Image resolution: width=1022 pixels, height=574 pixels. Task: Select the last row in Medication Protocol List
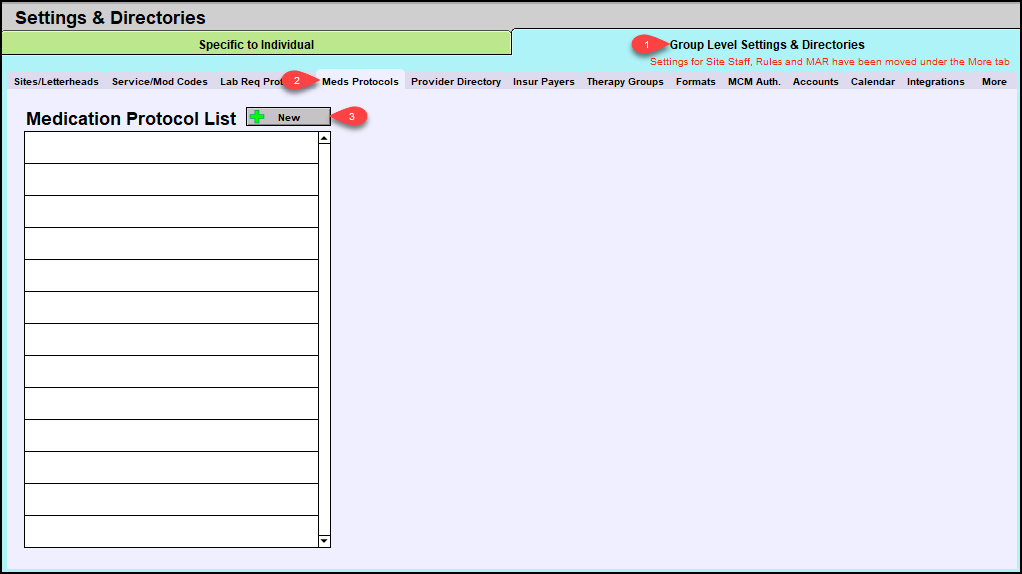[171, 531]
